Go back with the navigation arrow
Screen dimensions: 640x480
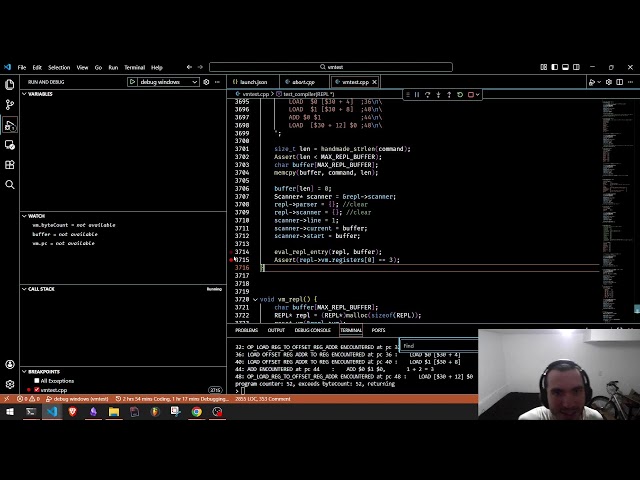189,67
